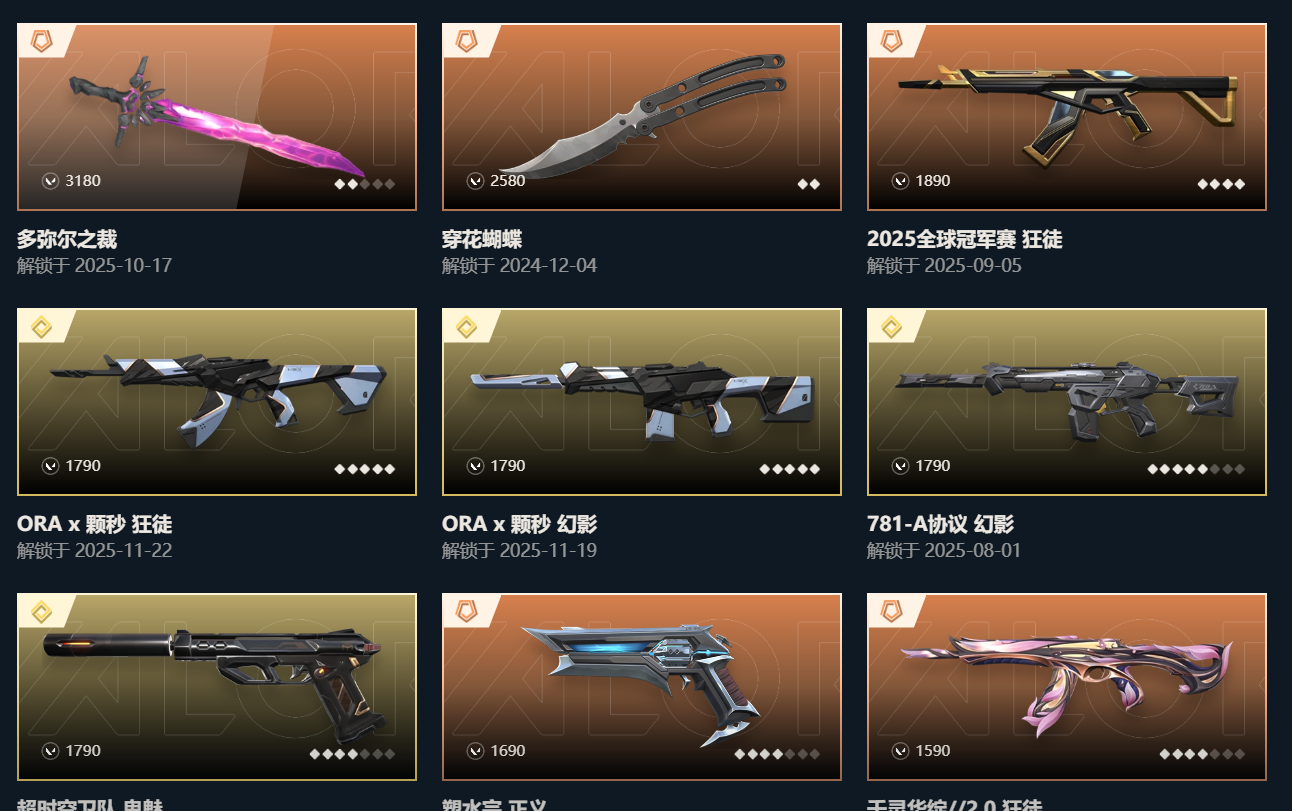
Task: Click the tier badge icon on 多弥尔之裁 card
Action: [41, 41]
